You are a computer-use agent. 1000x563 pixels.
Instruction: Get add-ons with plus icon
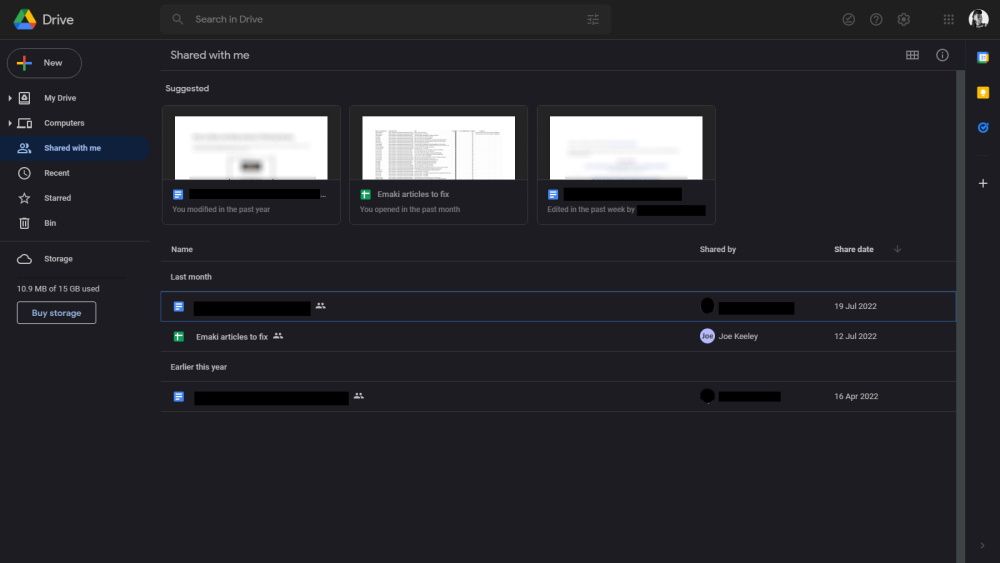(983, 183)
